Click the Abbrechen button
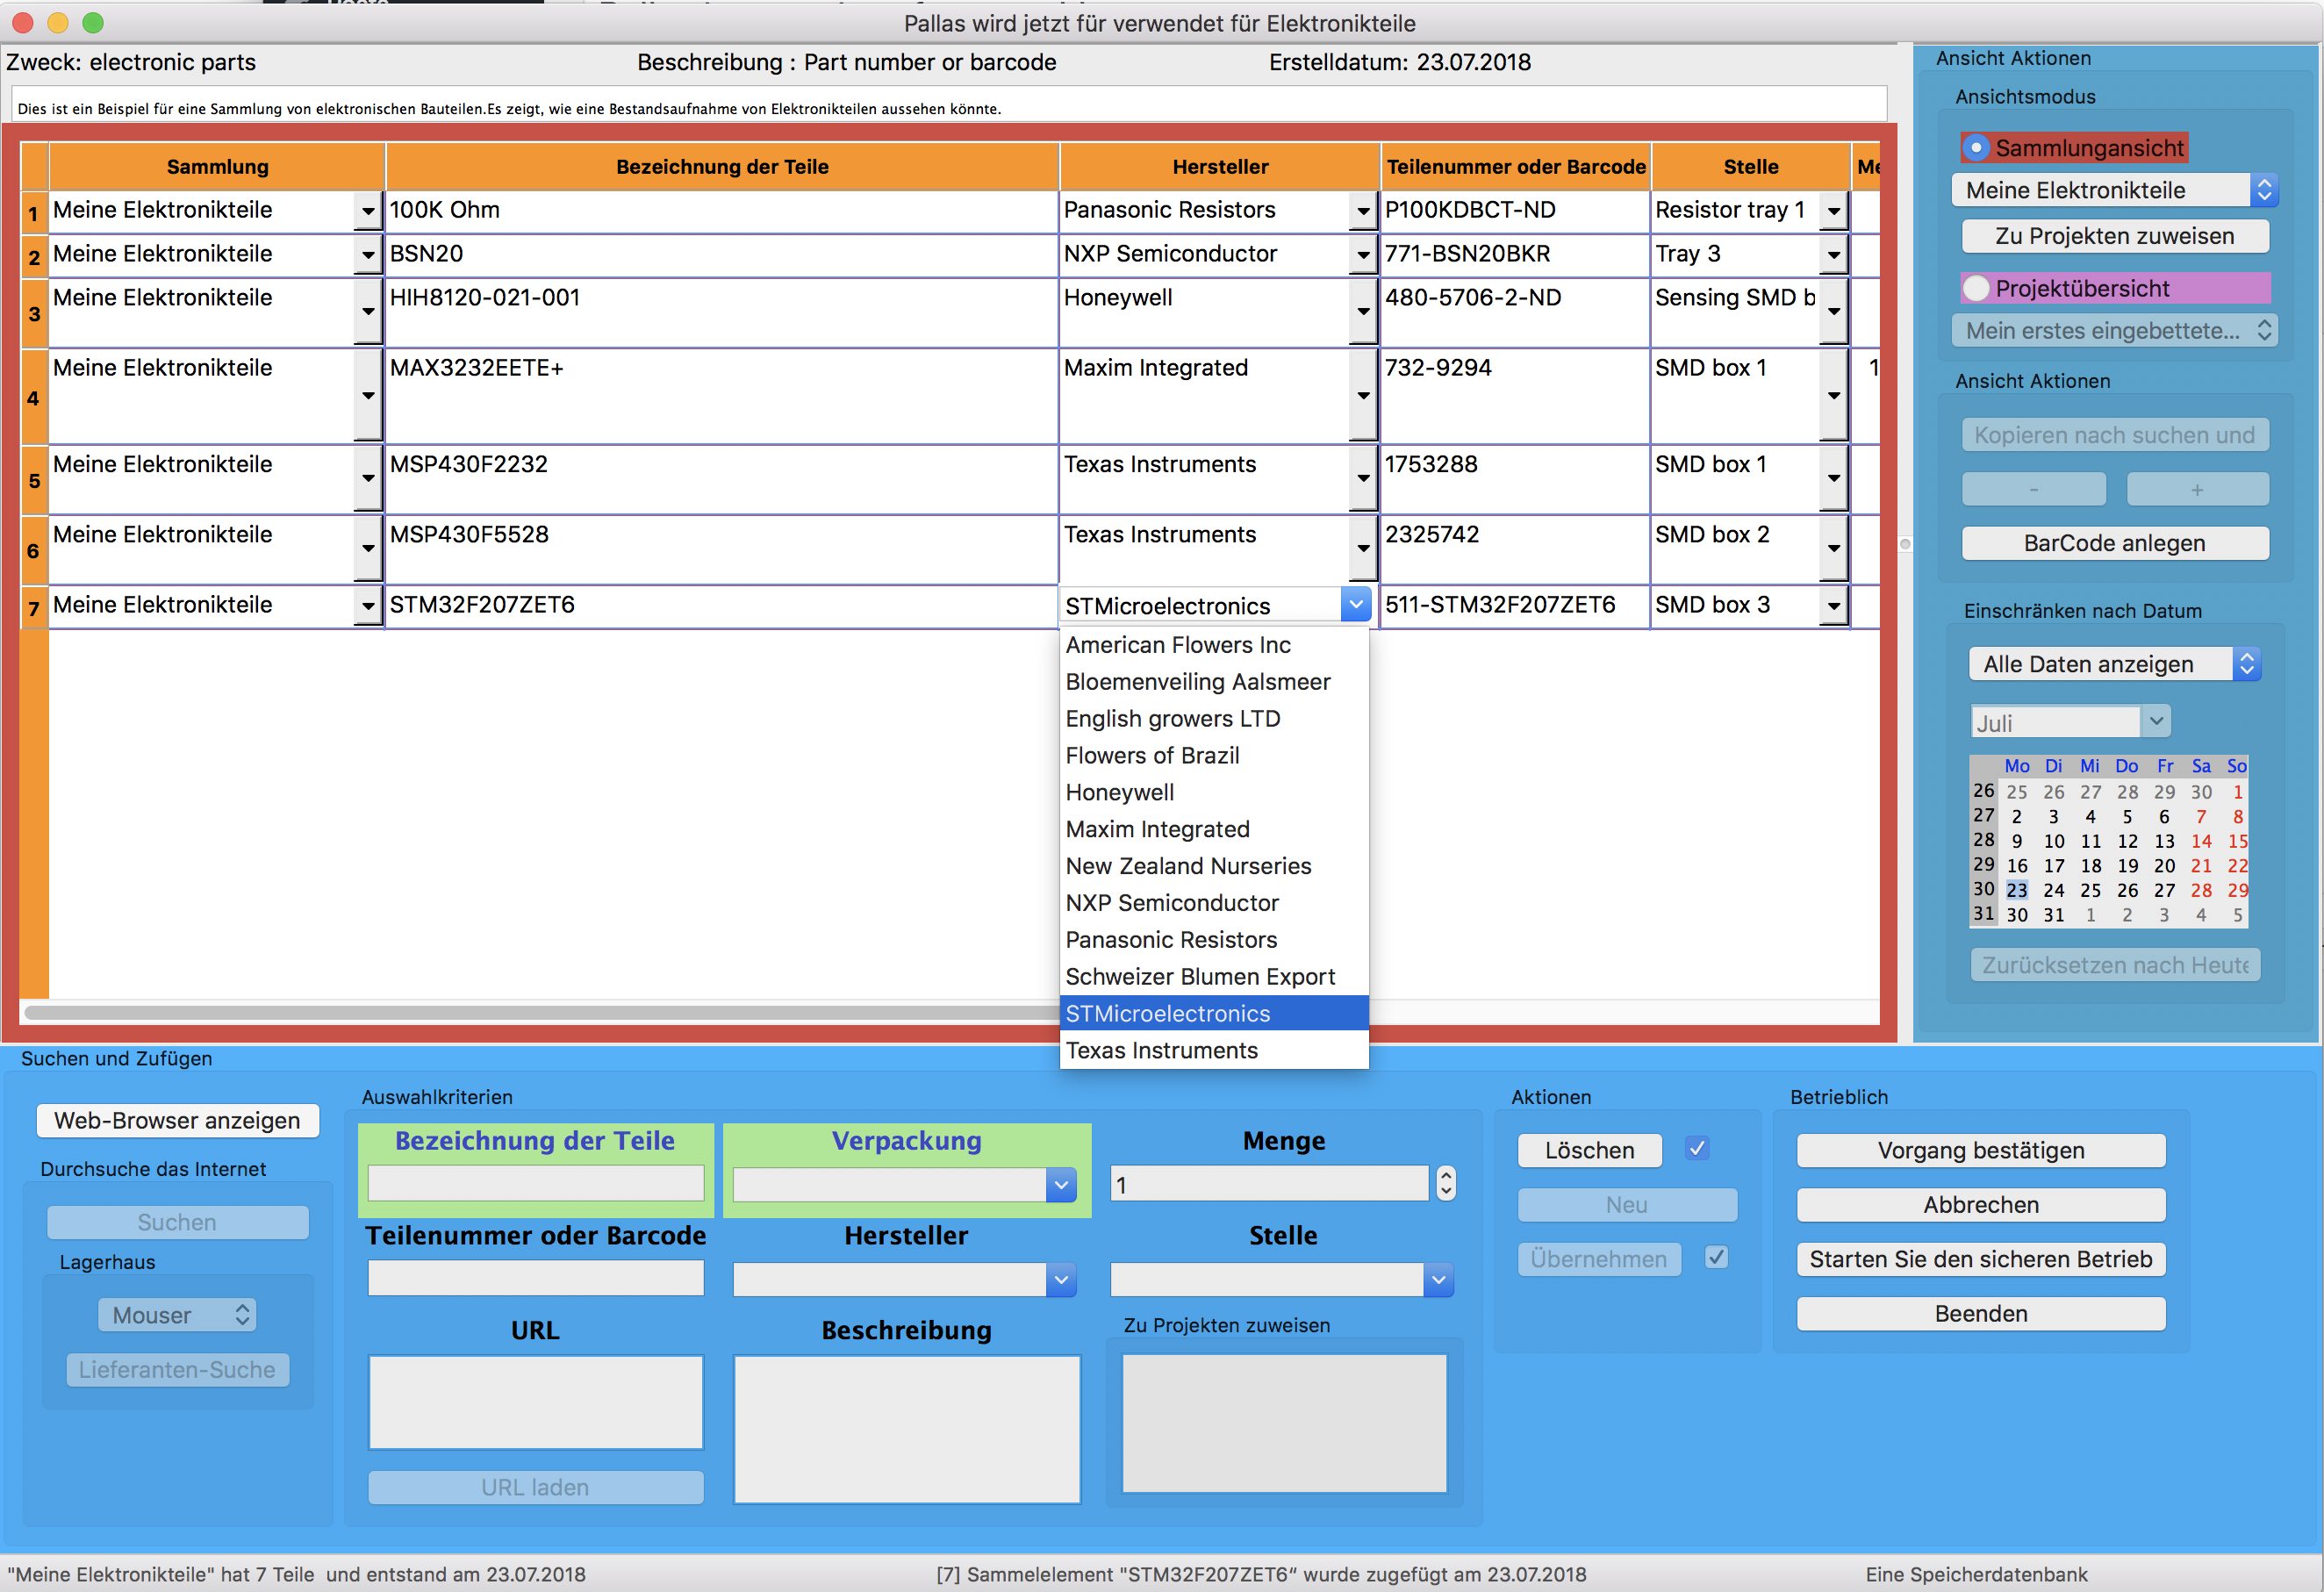This screenshot has width=2324, height=1592. [x=1981, y=1205]
